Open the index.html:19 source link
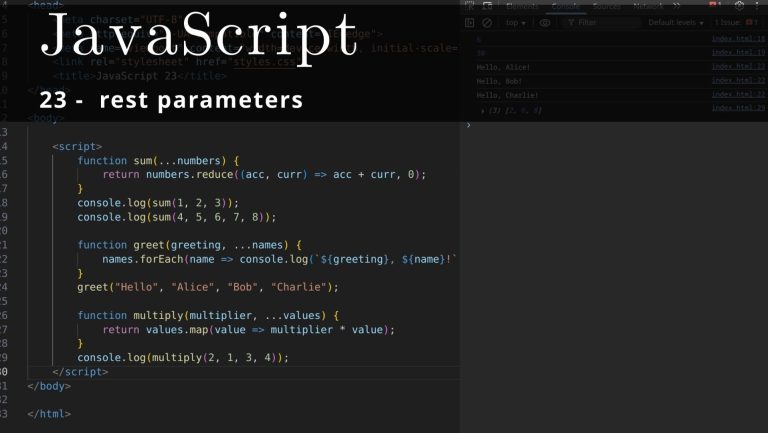Screen dimensions: 768x433 click(738, 52)
